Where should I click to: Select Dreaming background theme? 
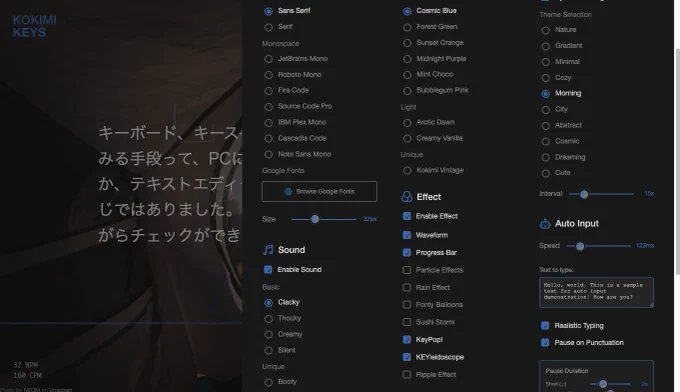click(546, 157)
